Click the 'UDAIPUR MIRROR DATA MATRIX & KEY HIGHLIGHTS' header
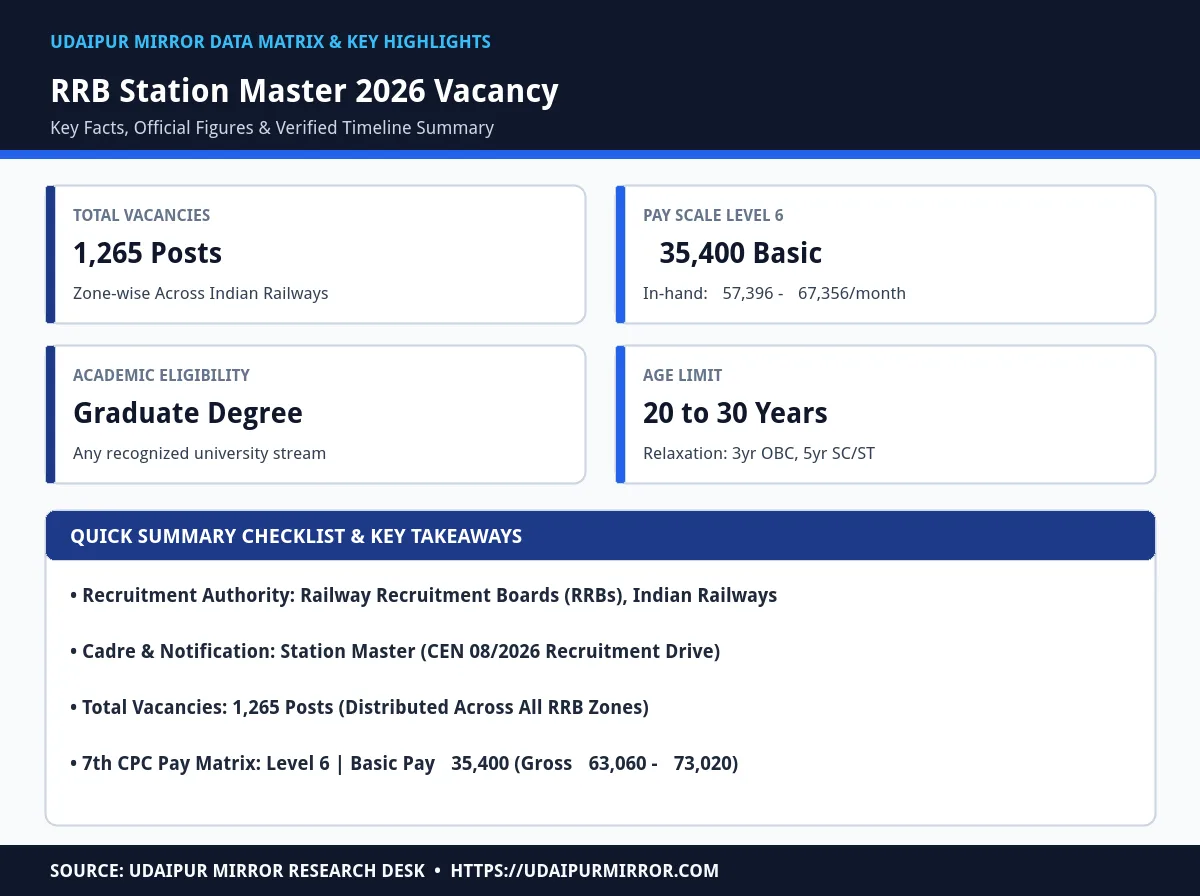The image size is (1200, 896). pos(270,42)
